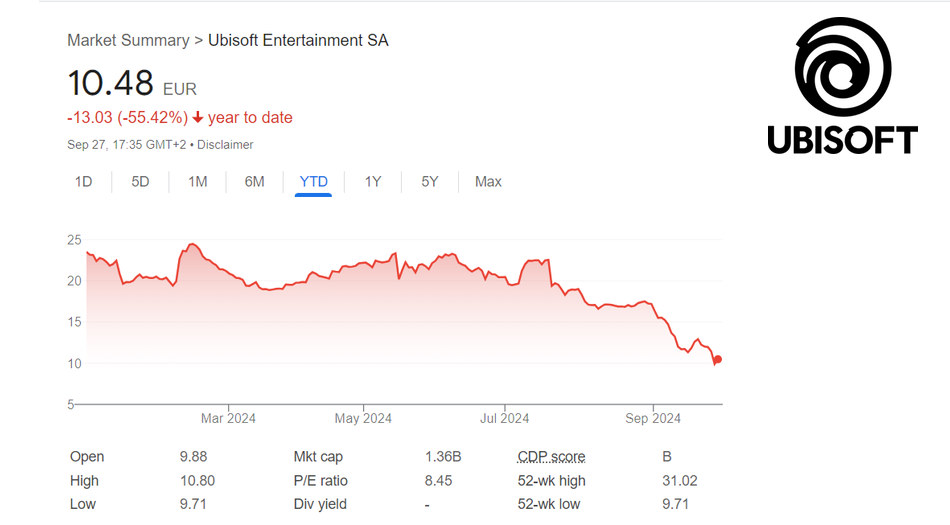Select the 1D time range tab
Image resolution: width=950 pixels, height=525 pixels.
(x=84, y=182)
